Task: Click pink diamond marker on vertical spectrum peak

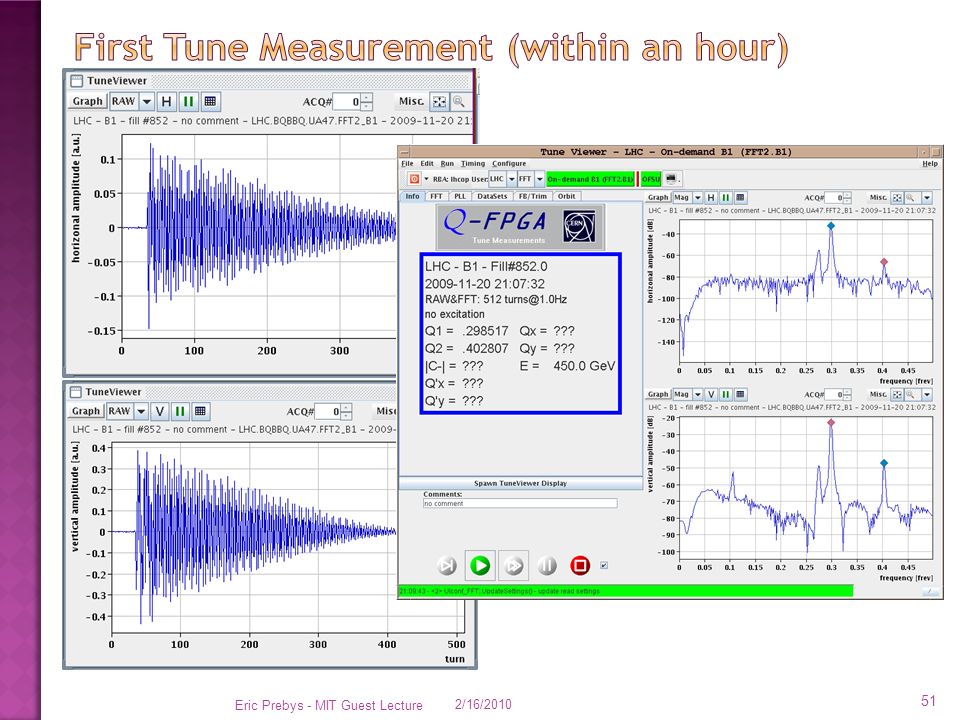Action: (x=831, y=422)
